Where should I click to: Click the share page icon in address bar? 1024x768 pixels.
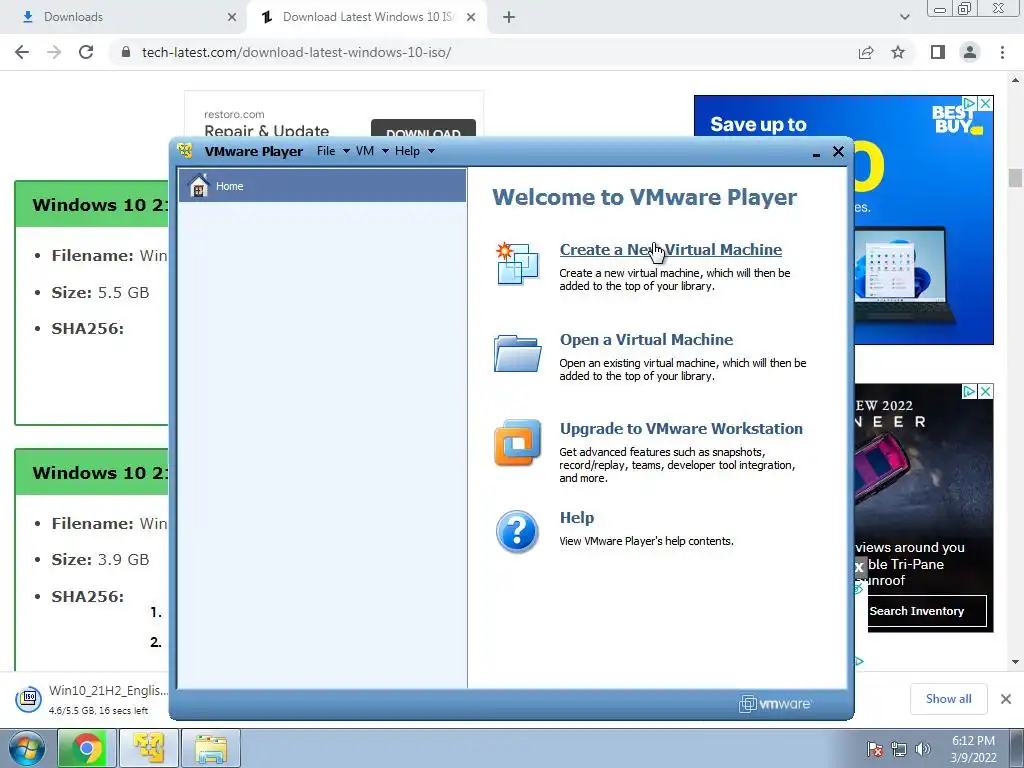pos(866,52)
